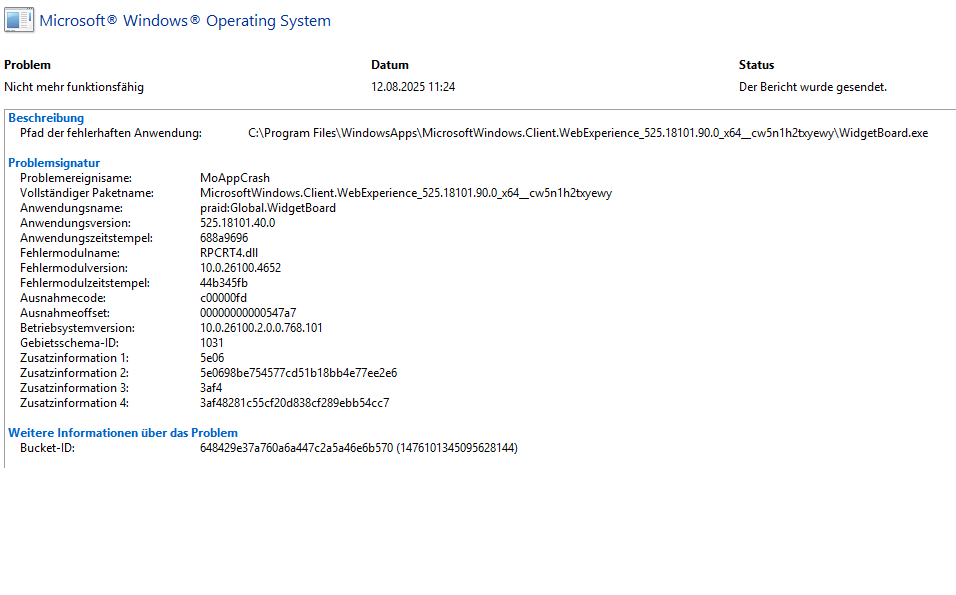Select exception code 'c00000fd'
Viewport: 956px width, 595px height.
coord(223,298)
